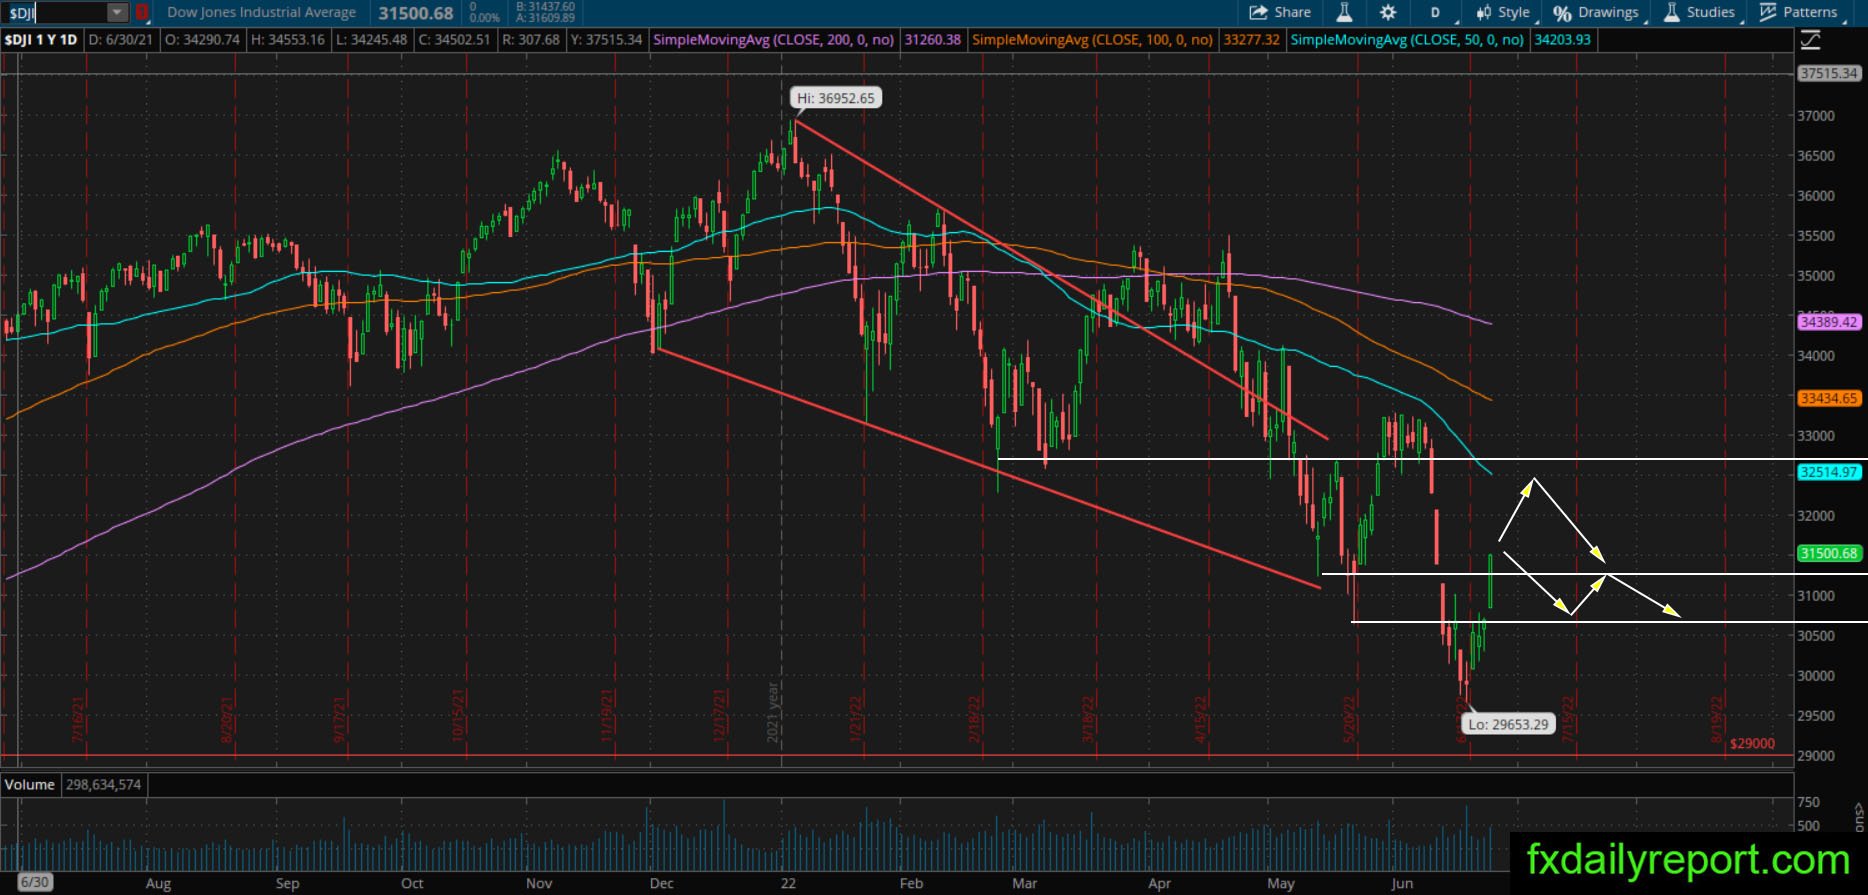Open the beaker Edit Studies icon

click(1344, 13)
